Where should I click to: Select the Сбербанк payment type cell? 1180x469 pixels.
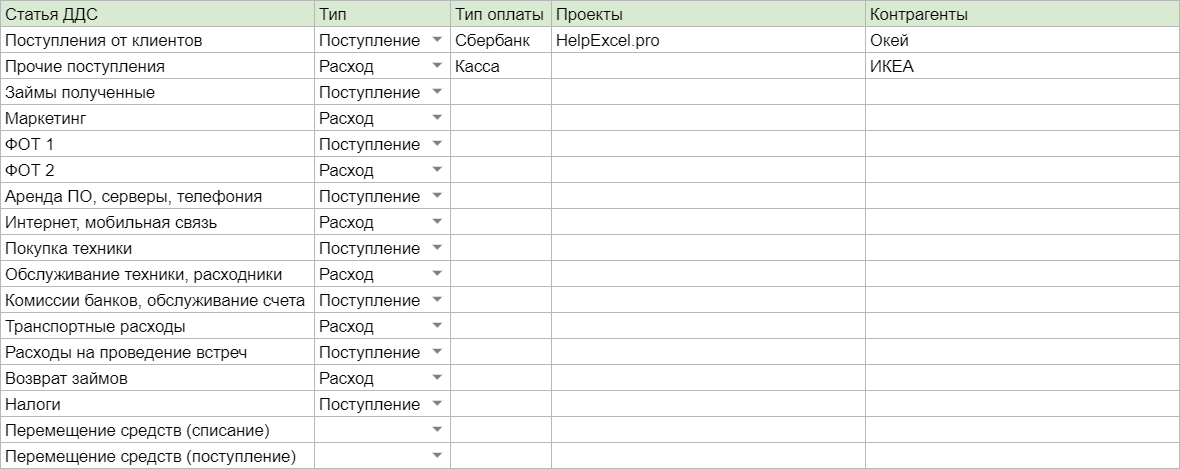tap(500, 41)
